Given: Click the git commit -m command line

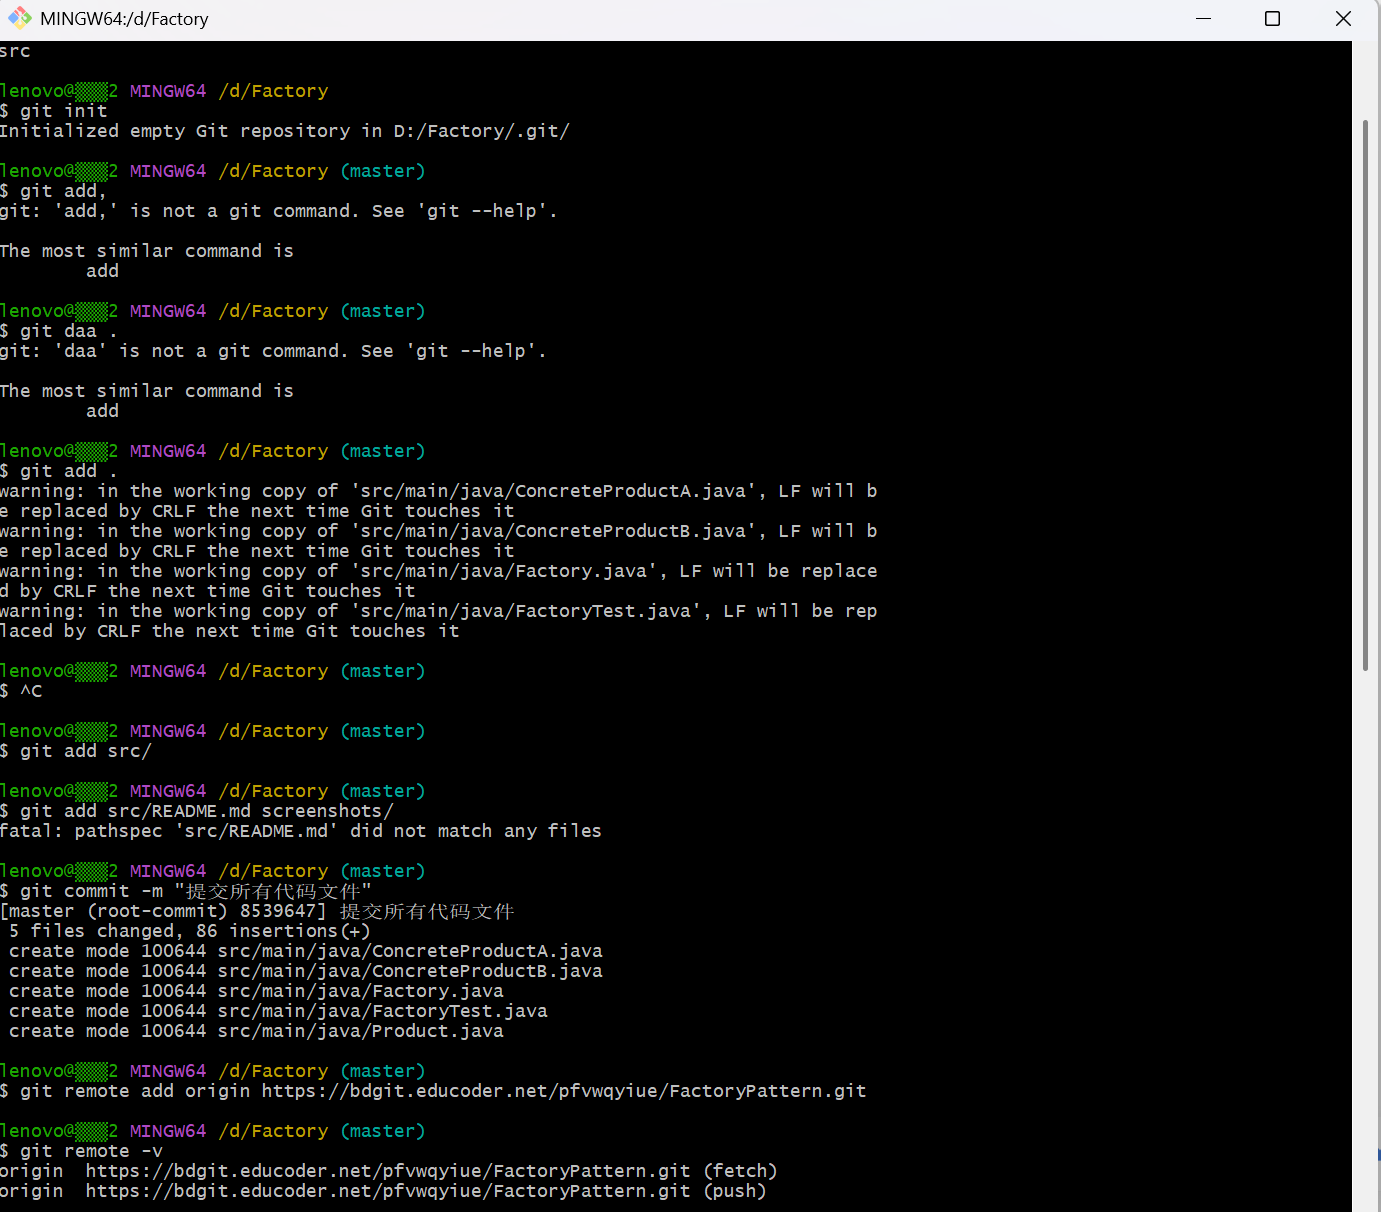Looking at the screenshot, I should 195,891.
